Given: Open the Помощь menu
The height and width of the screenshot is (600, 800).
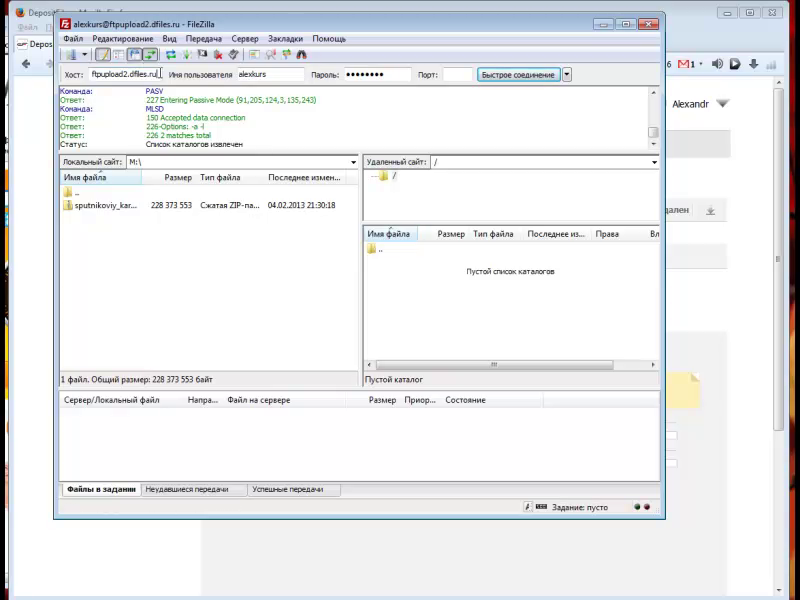Looking at the screenshot, I should tap(329, 39).
